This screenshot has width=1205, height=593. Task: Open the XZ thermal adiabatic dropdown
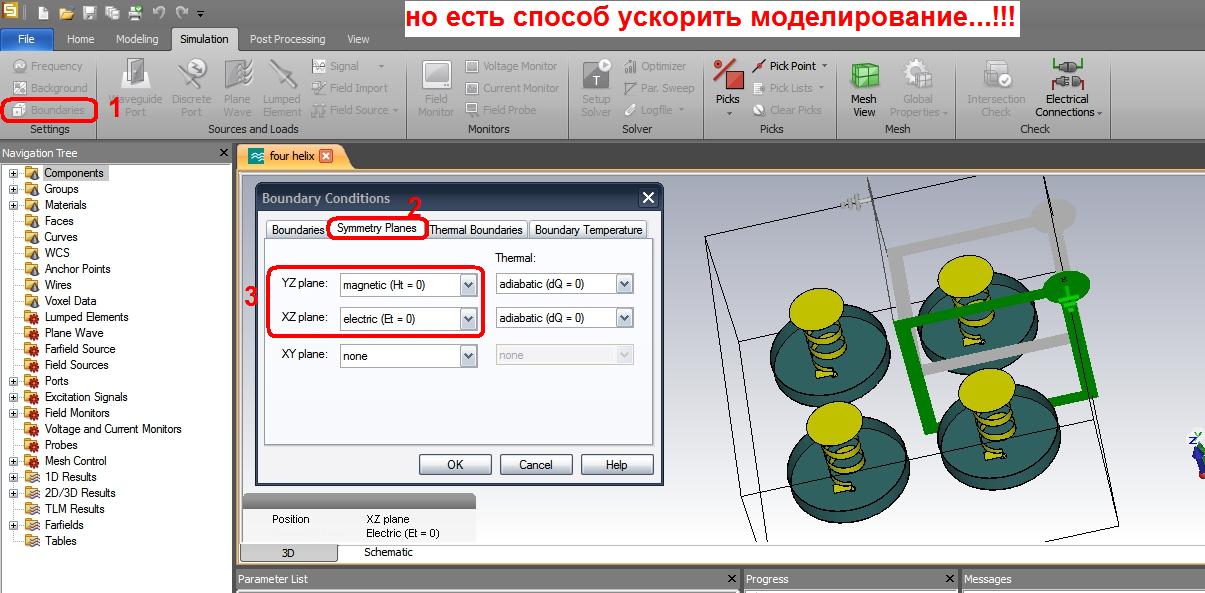[625, 318]
